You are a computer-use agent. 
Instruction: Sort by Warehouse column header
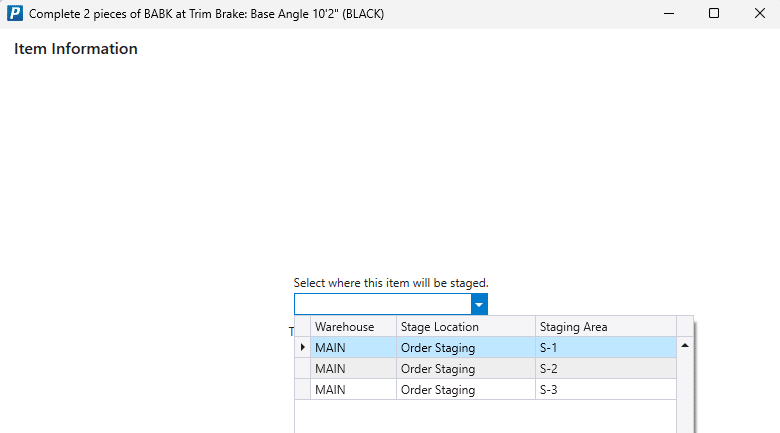[x=352, y=327]
